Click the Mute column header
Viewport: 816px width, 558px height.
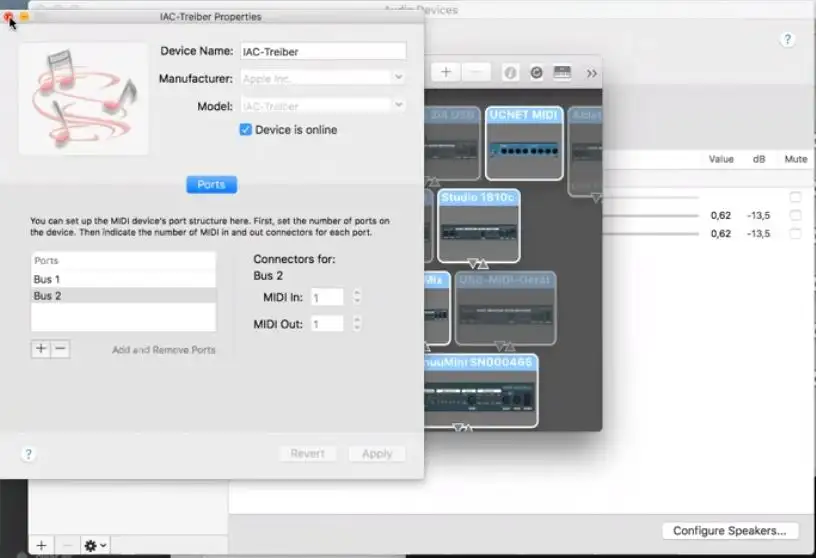tap(796, 159)
